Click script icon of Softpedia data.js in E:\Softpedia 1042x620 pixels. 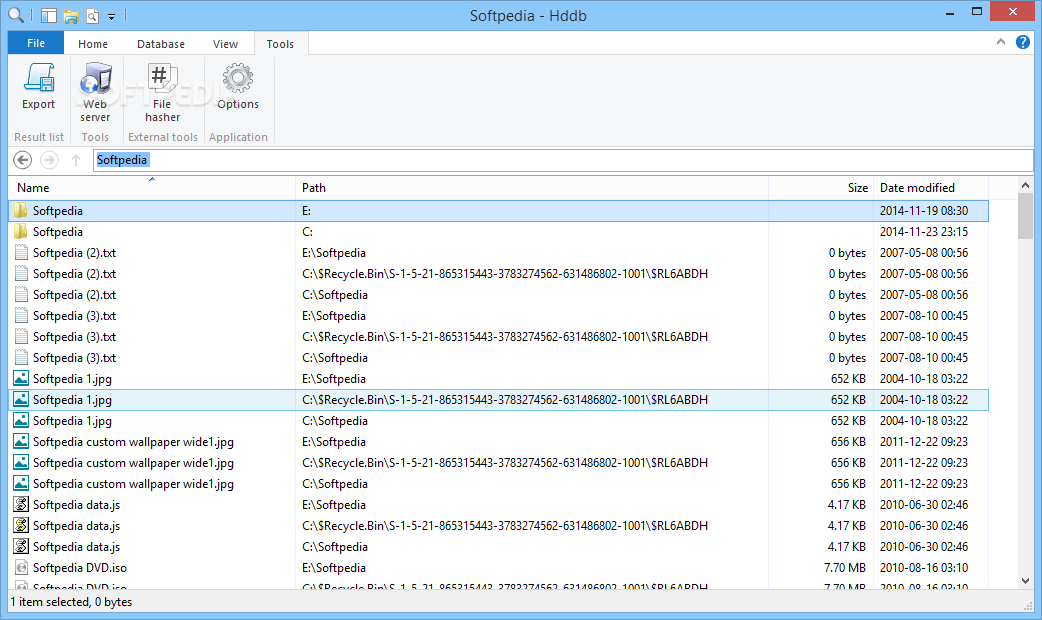21,504
